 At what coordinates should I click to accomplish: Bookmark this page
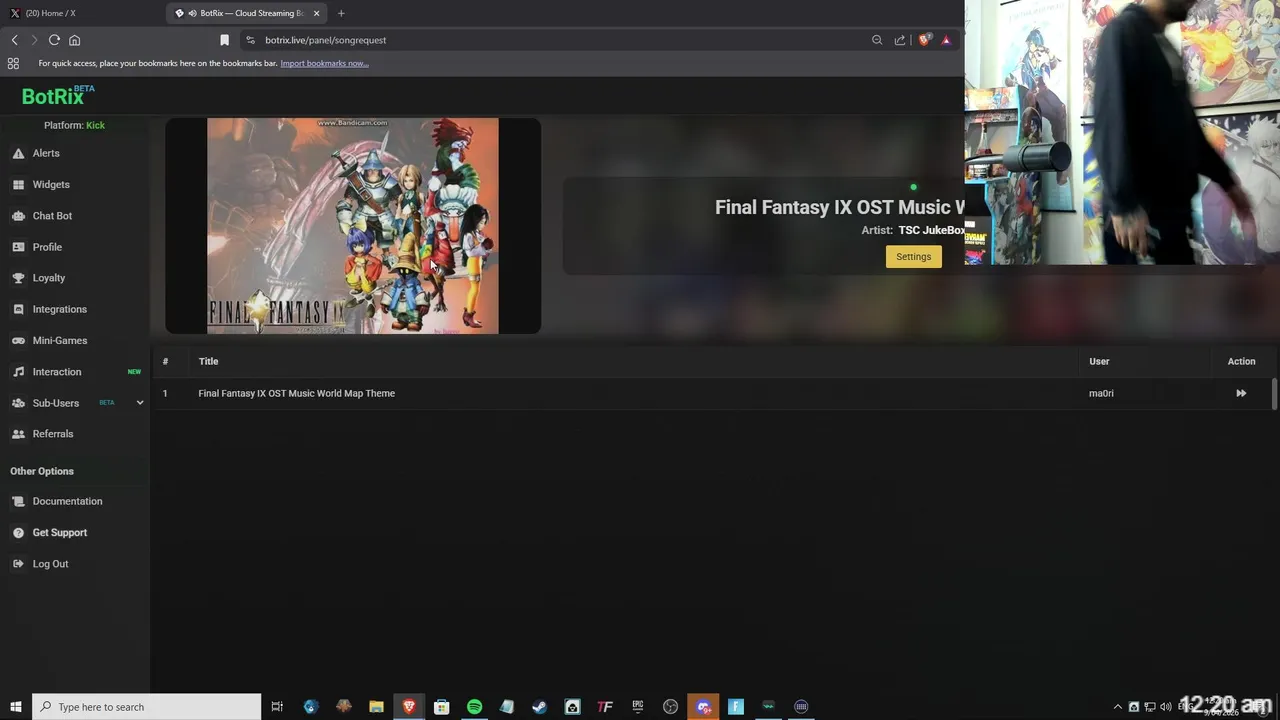(224, 40)
